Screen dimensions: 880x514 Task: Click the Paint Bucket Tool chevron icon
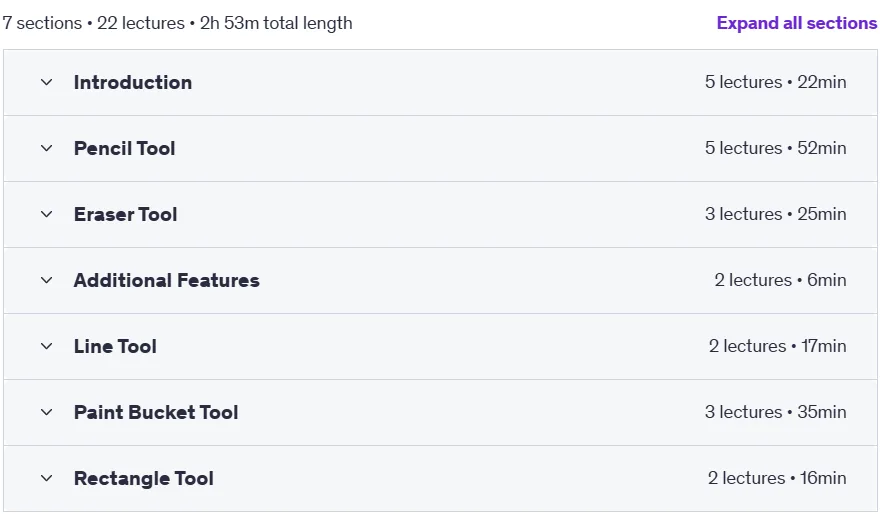pyautogui.click(x=47, y=412)
